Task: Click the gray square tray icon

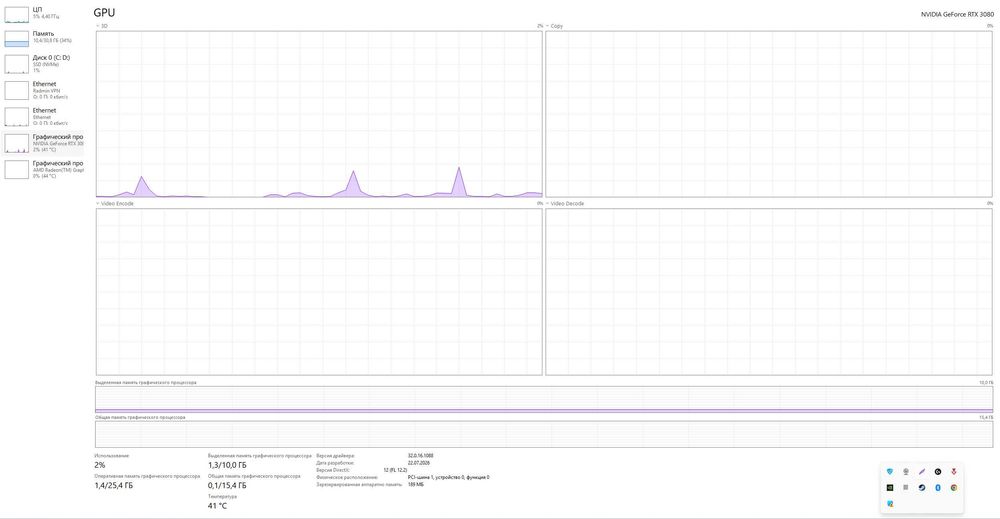Action: click(906, 488)
